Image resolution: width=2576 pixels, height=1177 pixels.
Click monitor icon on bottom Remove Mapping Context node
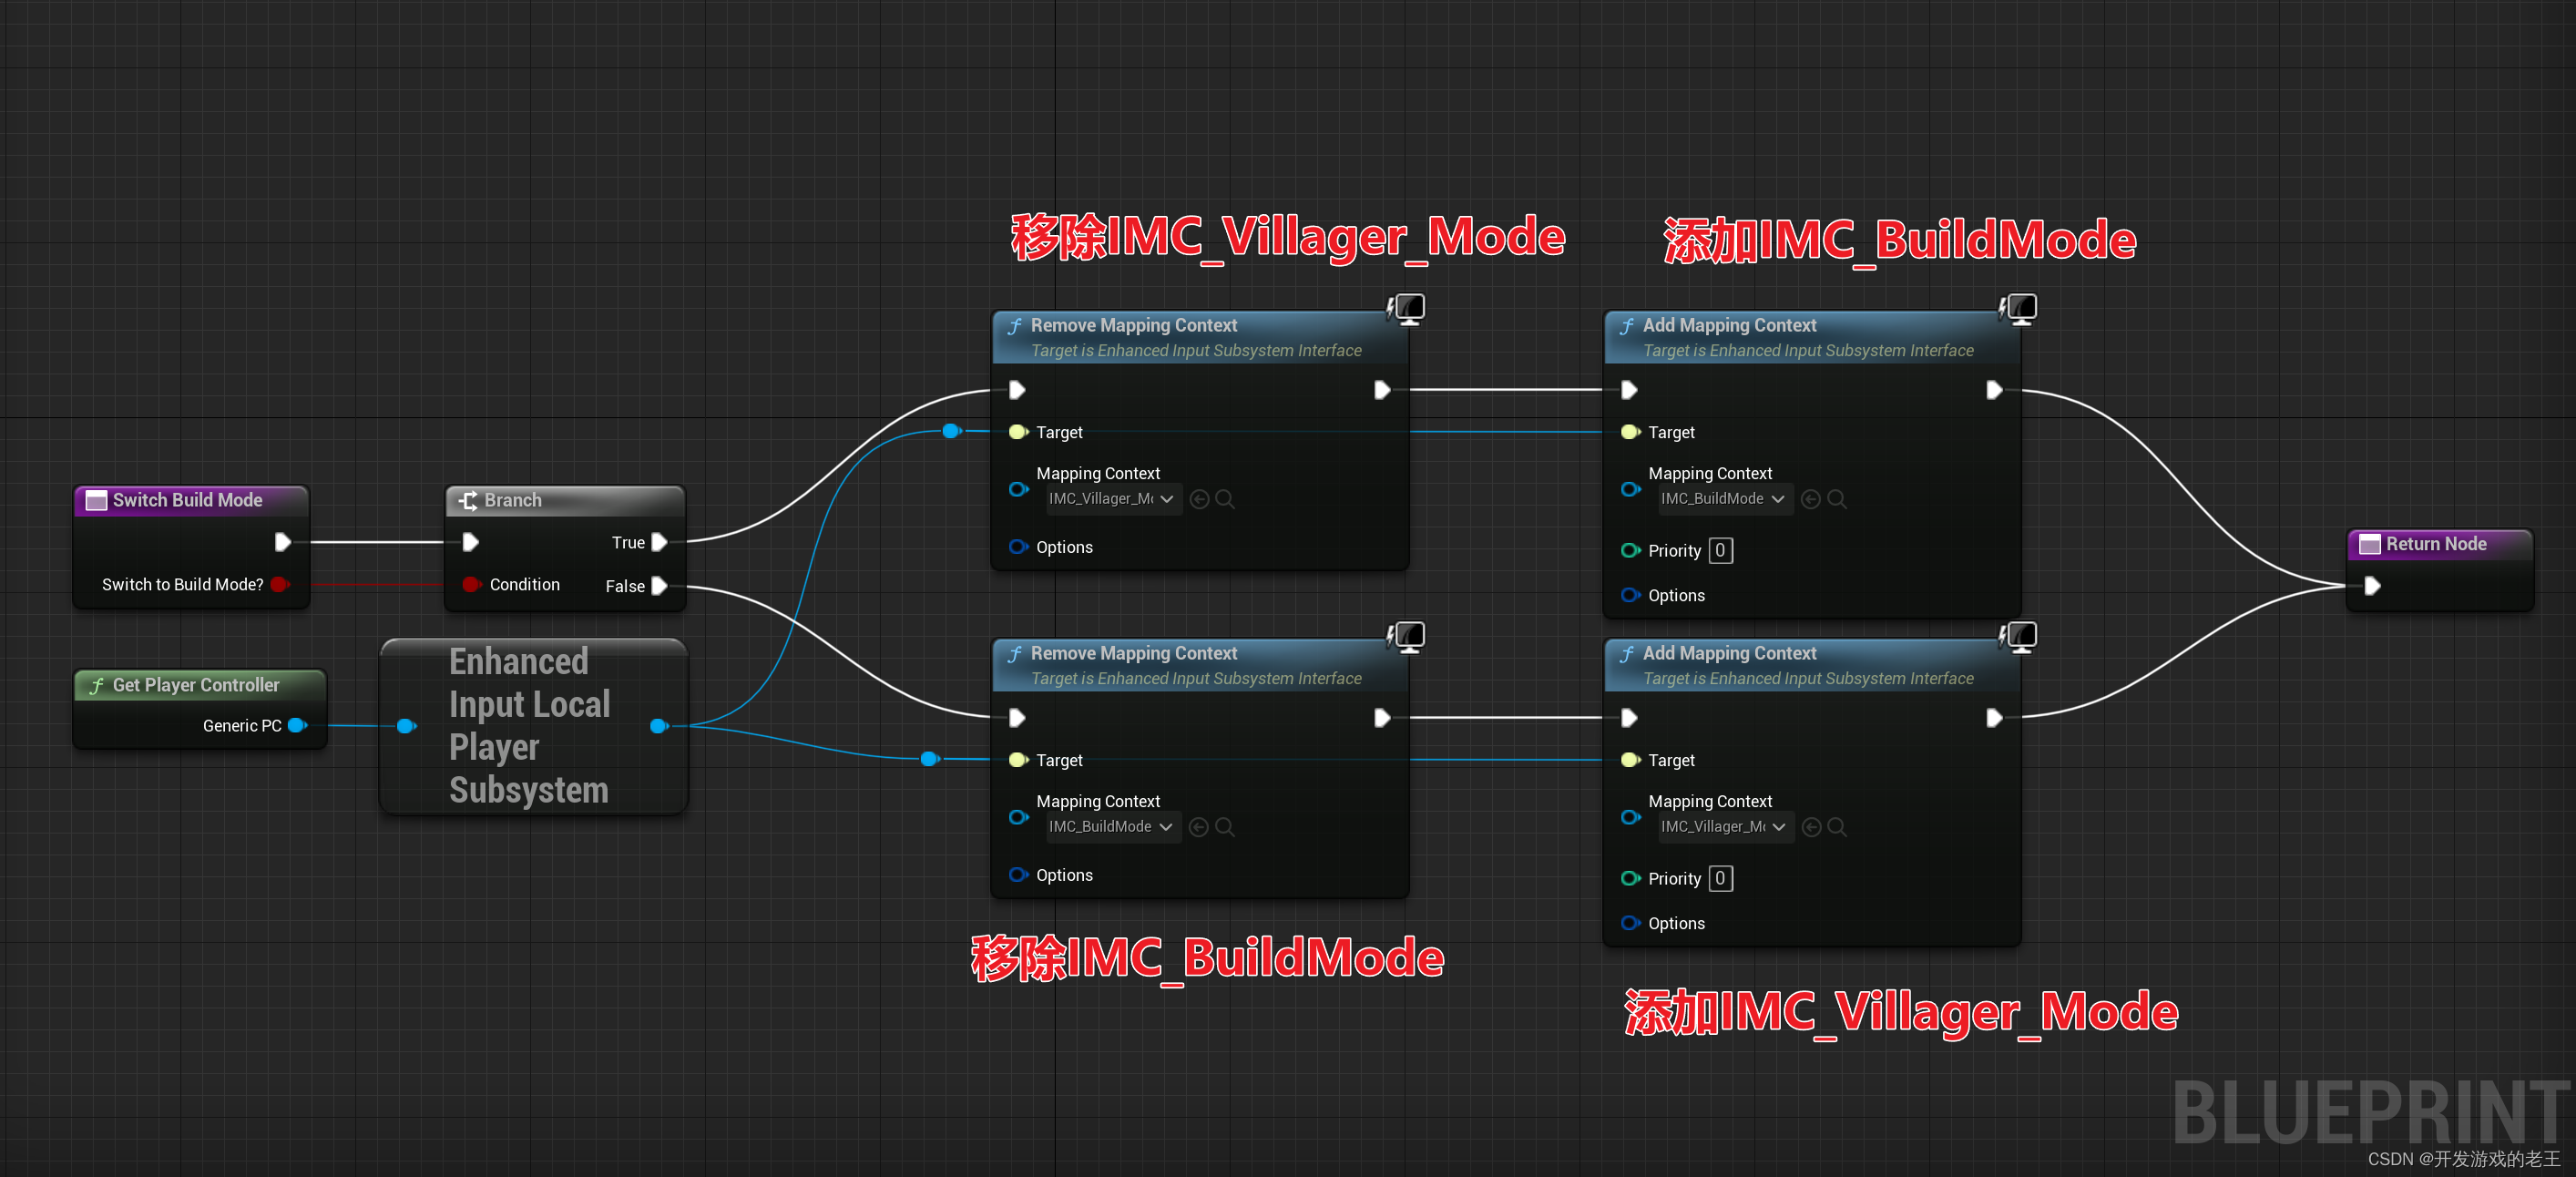pyautogui.click(x=1408, y=636)
